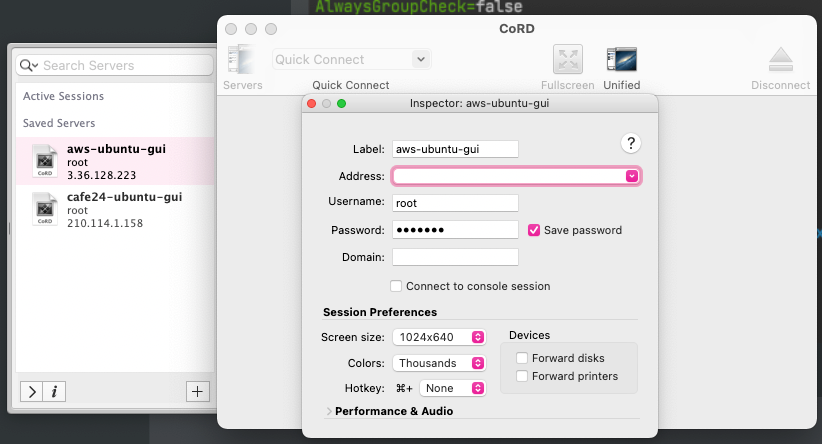This screenshot has height=444, width=822.
Task: Click the Password field
Action: click(x=455, y=230)
